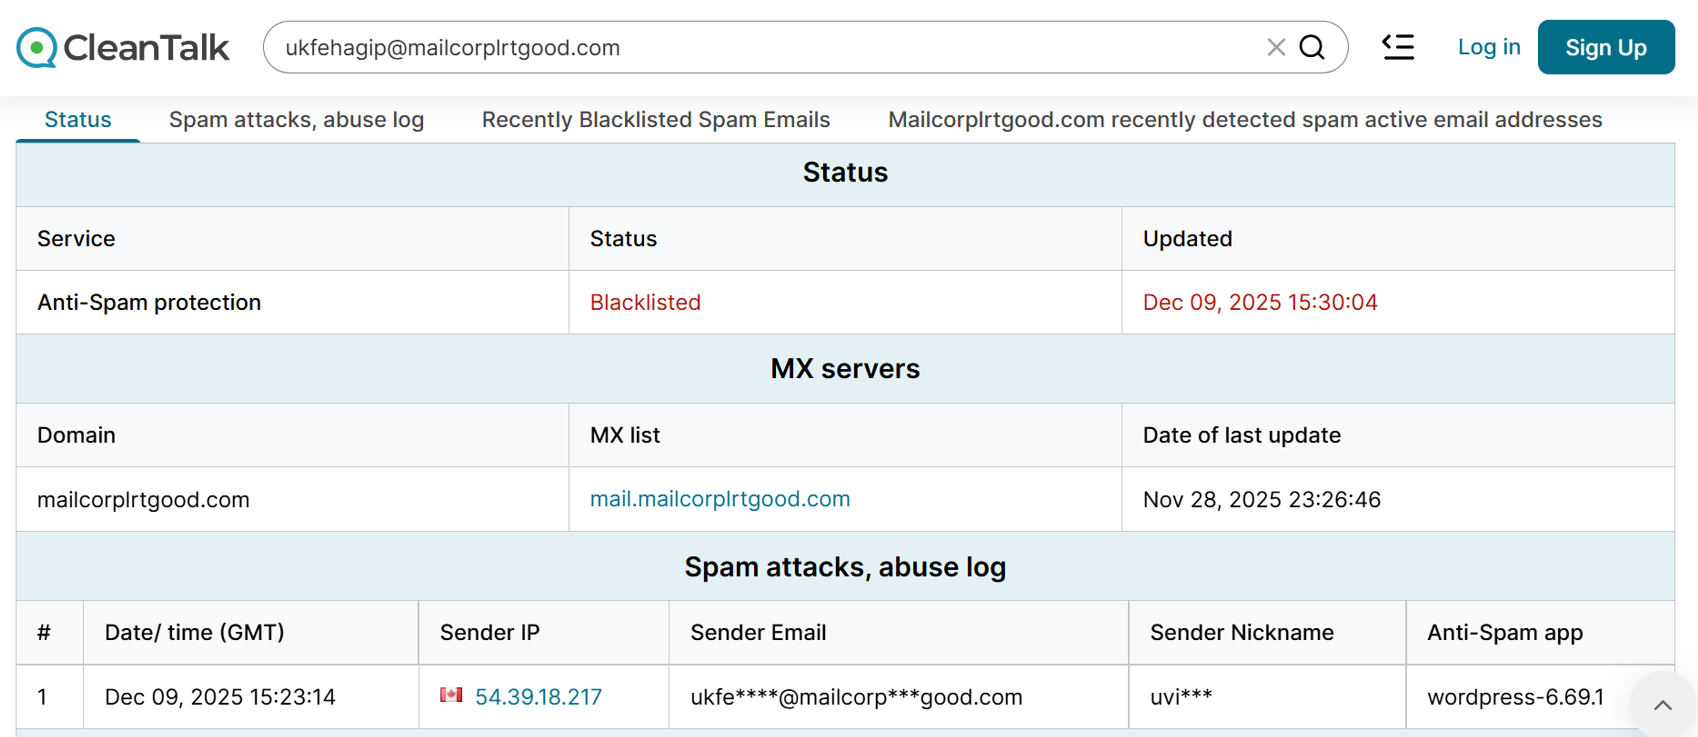Viewport: 1698px width, 737px height.
Task: Focus the email search input field
Action: [x=760, y=47]
